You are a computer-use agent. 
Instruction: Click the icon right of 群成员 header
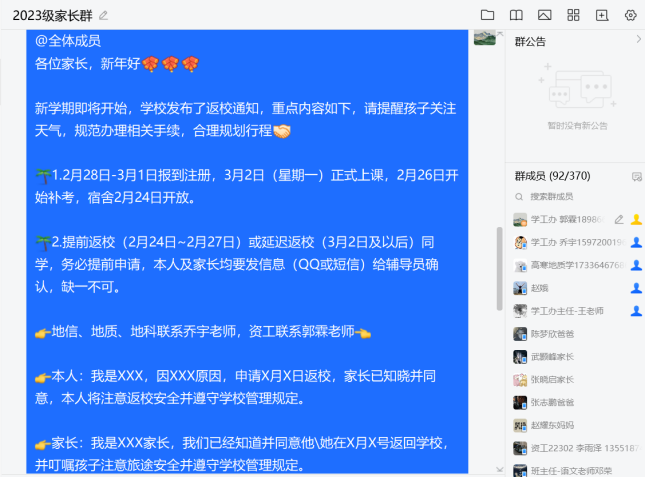(x=636, y=176)
